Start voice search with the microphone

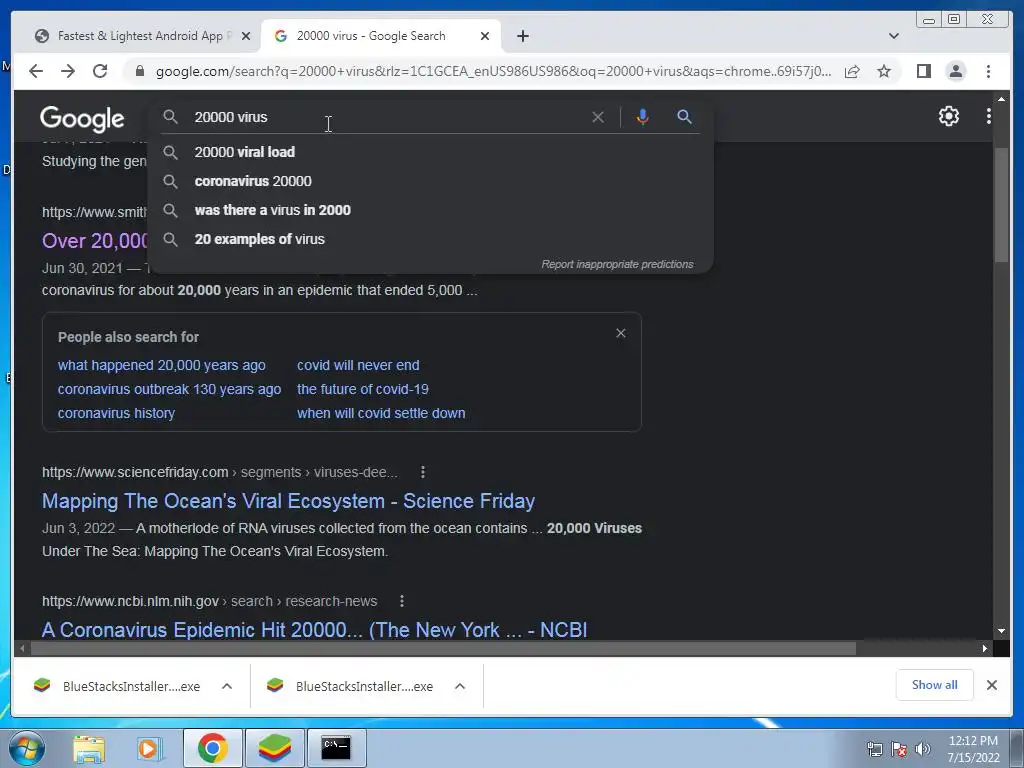point(643,117)
